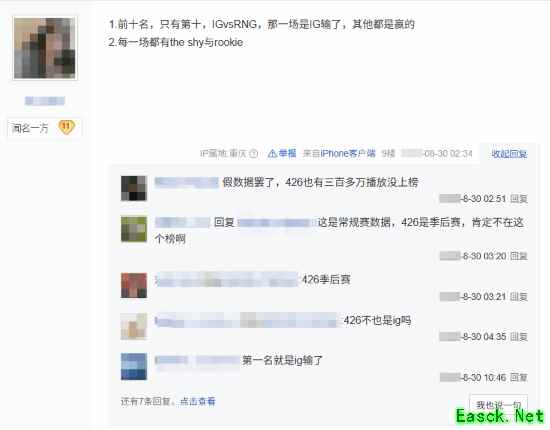Click 回复 on the 10:46 comment
This screenshot has height=430, width=550.
pos(519,377)
